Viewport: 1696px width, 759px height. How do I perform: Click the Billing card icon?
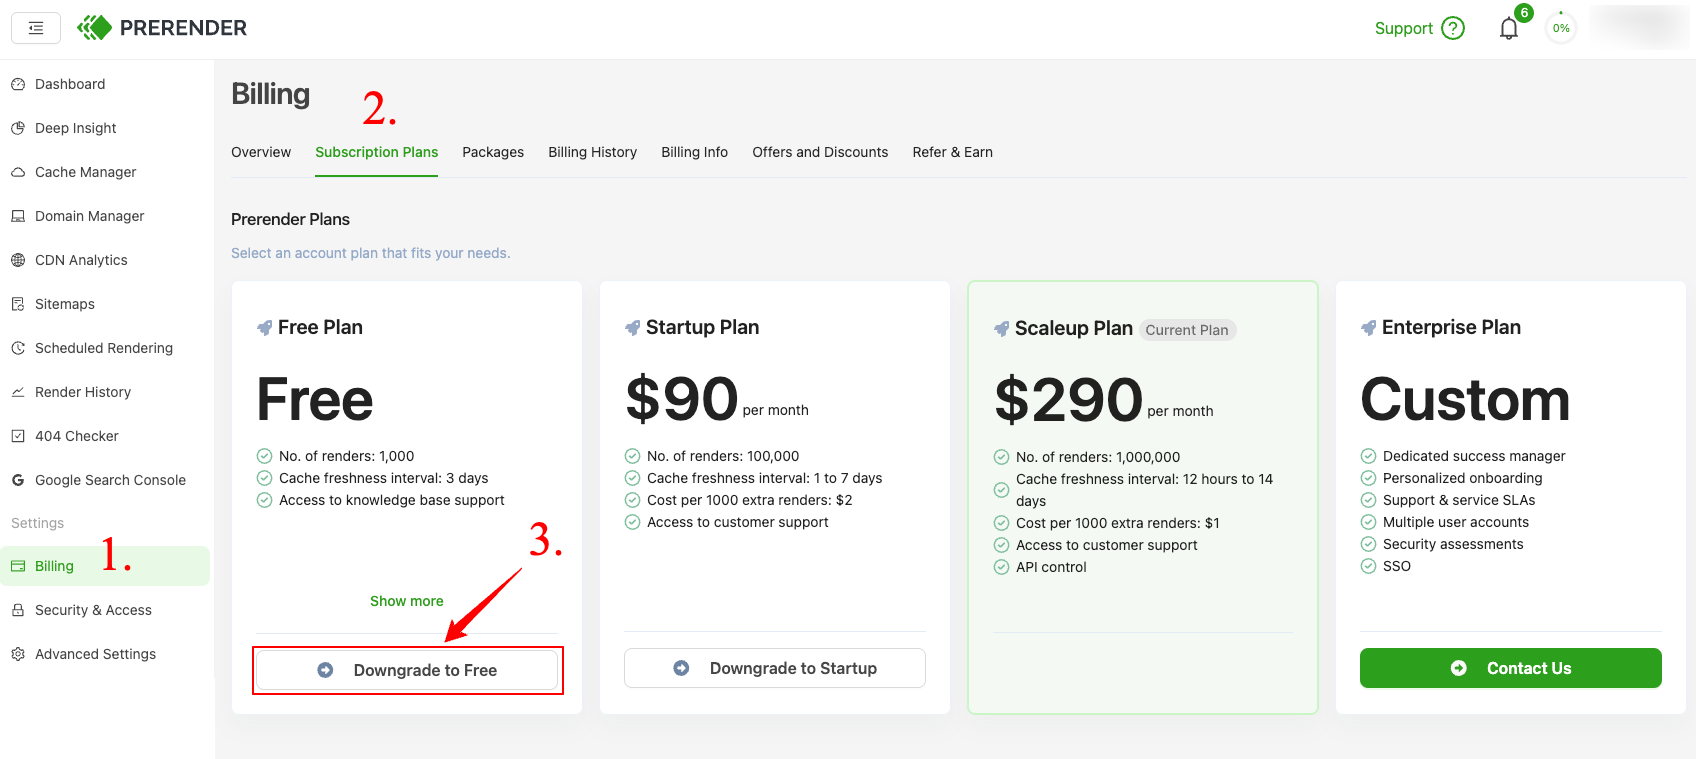tap(18, 566)
